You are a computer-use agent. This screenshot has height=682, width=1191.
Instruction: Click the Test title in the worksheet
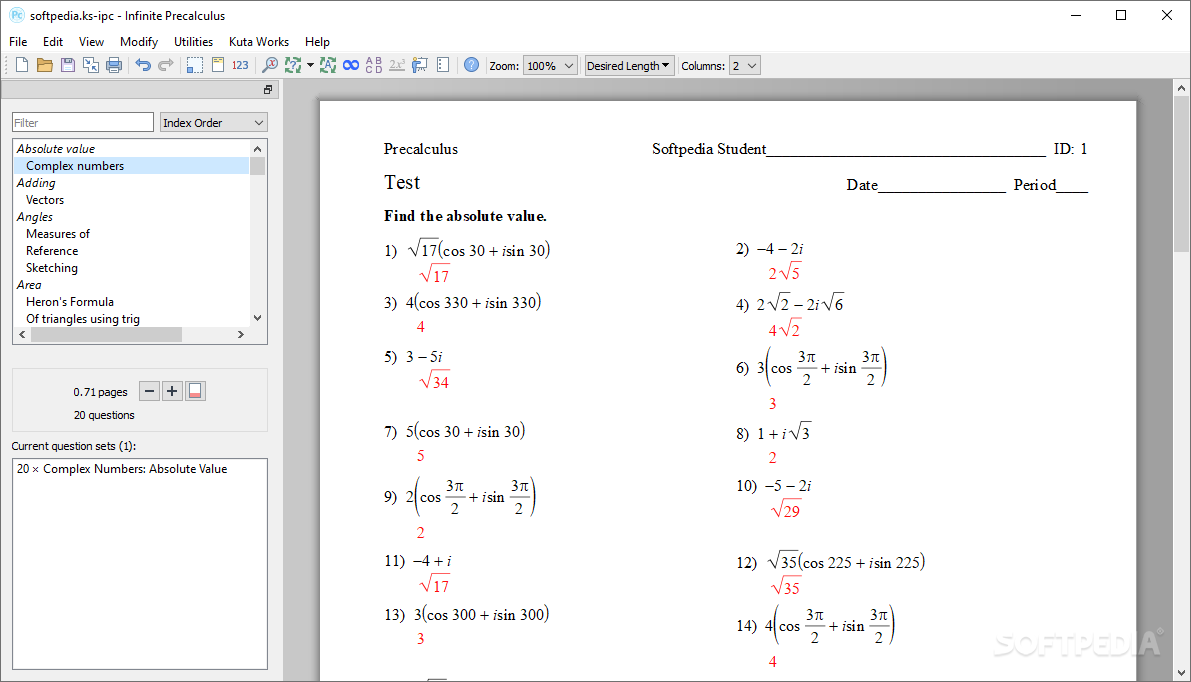tap(402, 182)
